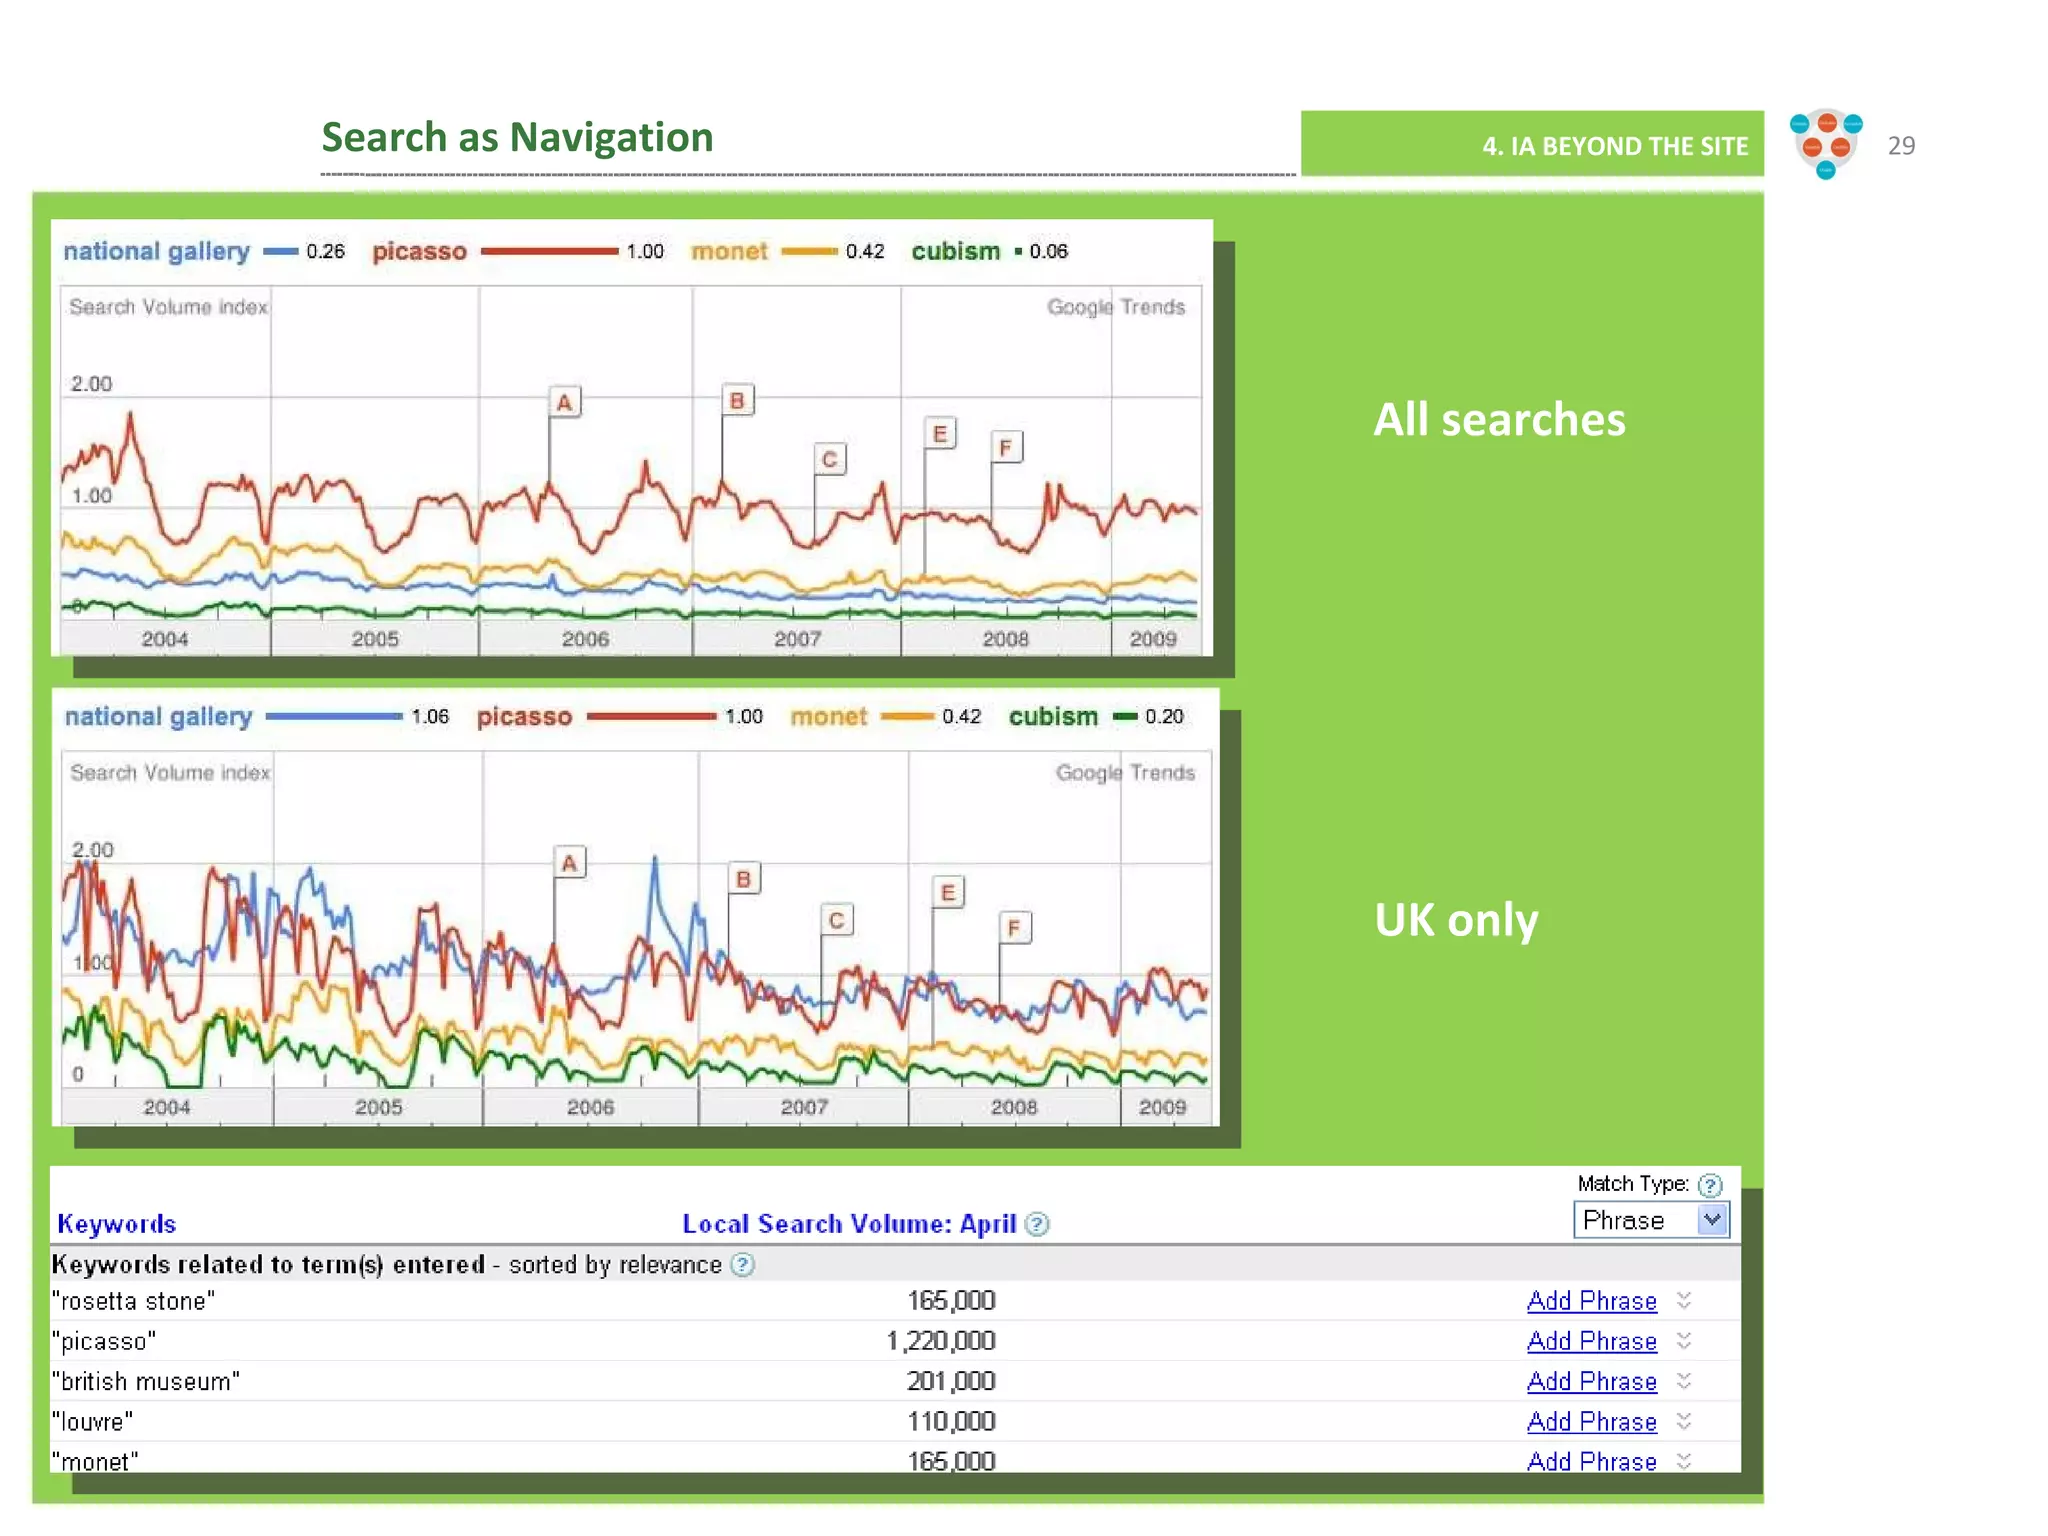Select 2004 on the top chart axis
Image resolution: width=2048 pixels, height=1536 pixels.
tap(165, 639)
